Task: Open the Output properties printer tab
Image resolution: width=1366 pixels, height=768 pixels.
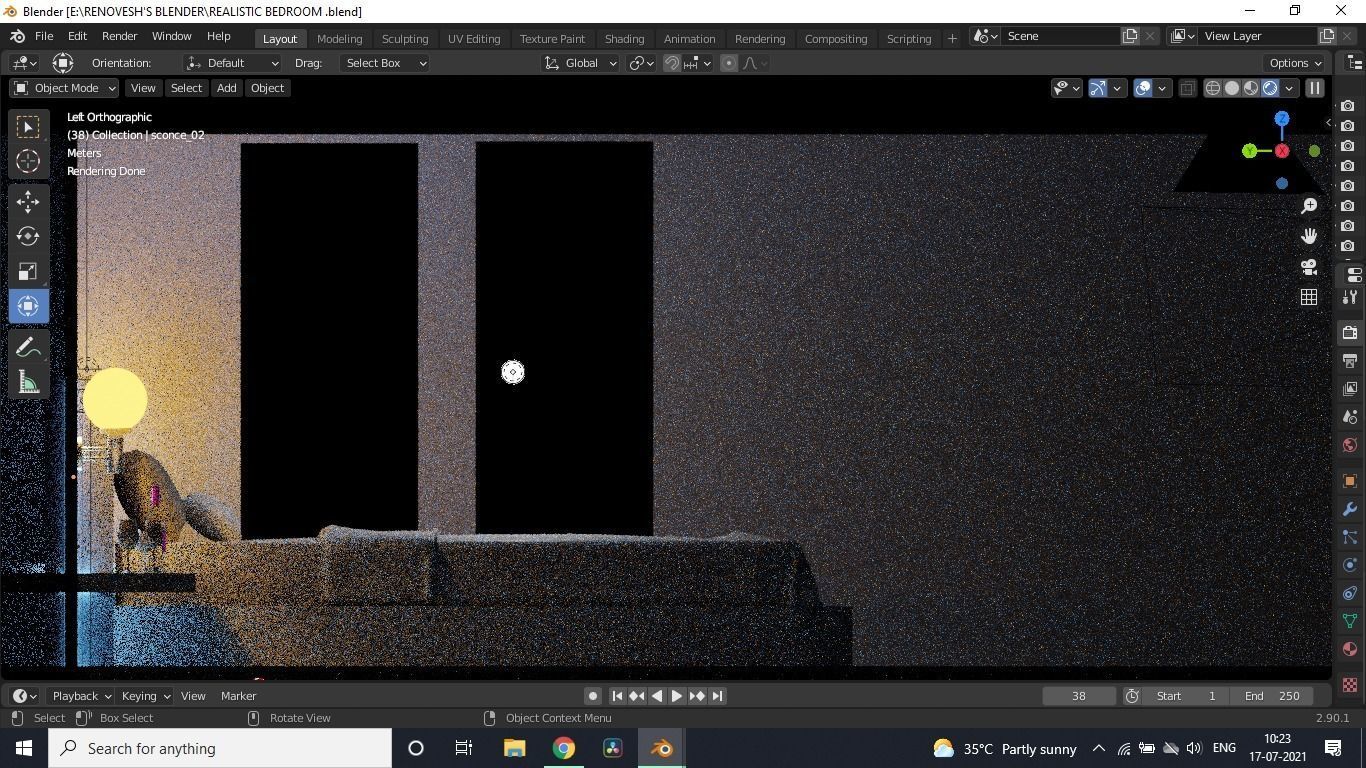Action: [x=1350, y=360]
